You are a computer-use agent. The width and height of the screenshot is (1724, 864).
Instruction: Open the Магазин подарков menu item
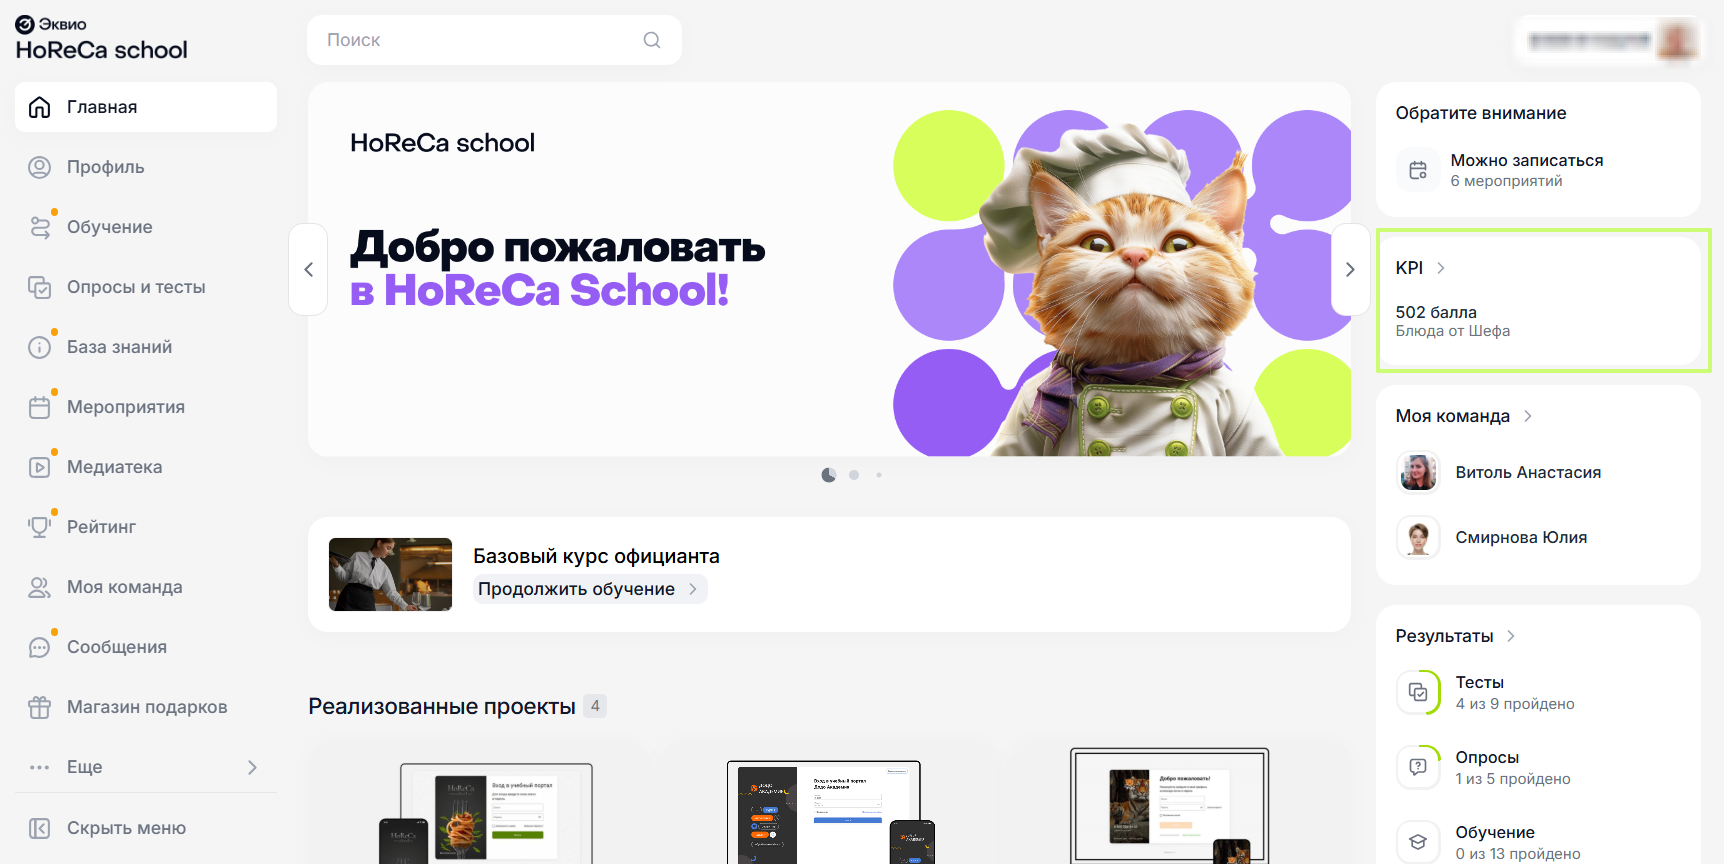[146, 707]
